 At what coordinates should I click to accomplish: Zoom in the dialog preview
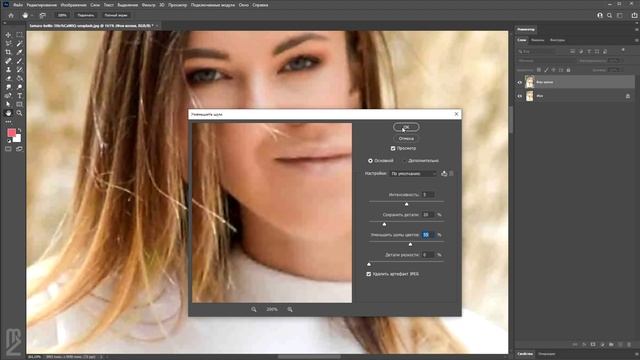290,309
